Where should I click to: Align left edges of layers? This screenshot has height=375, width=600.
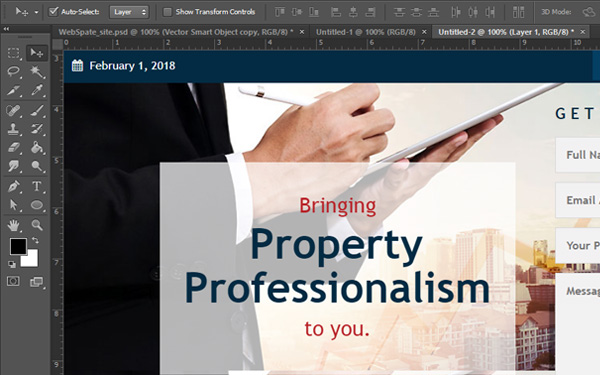point(336,12)
